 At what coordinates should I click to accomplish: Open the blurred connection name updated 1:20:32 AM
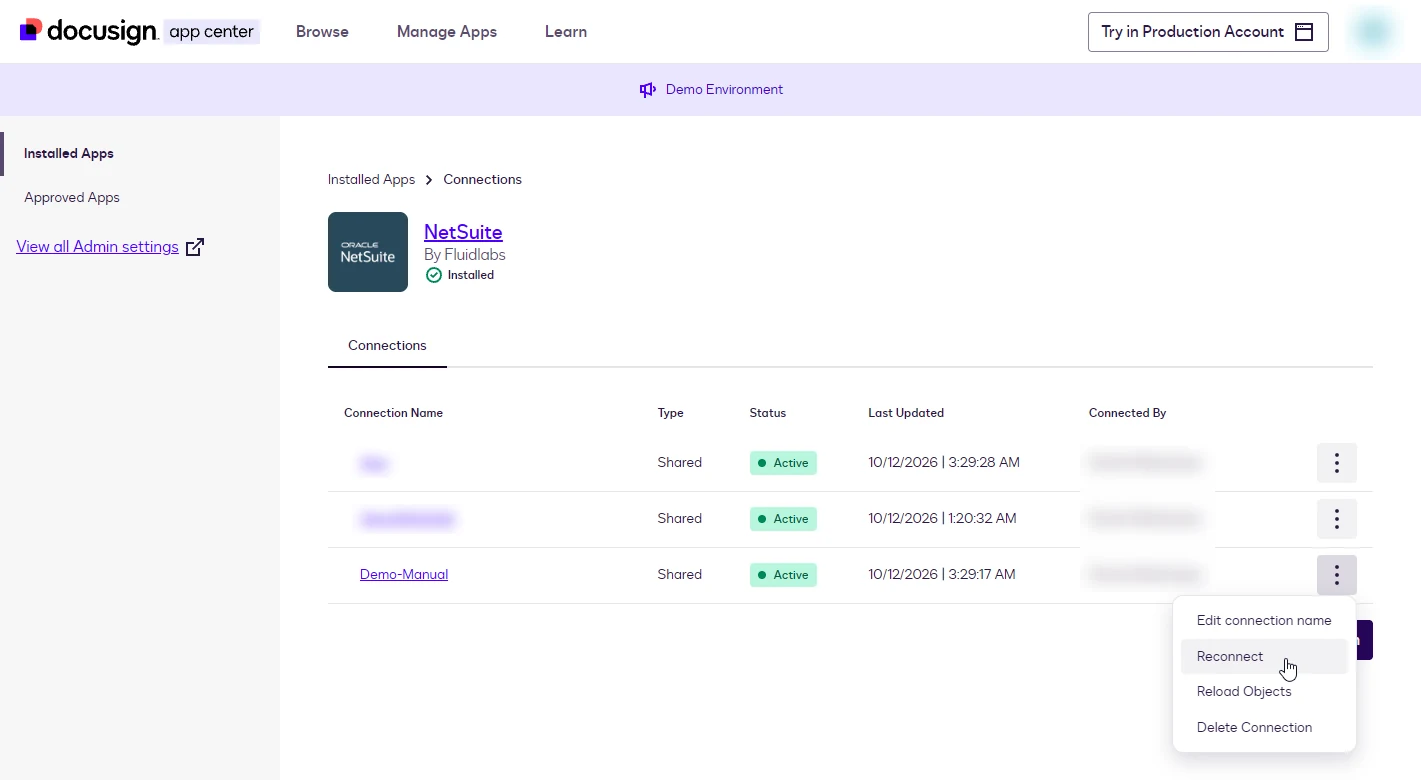407,519
